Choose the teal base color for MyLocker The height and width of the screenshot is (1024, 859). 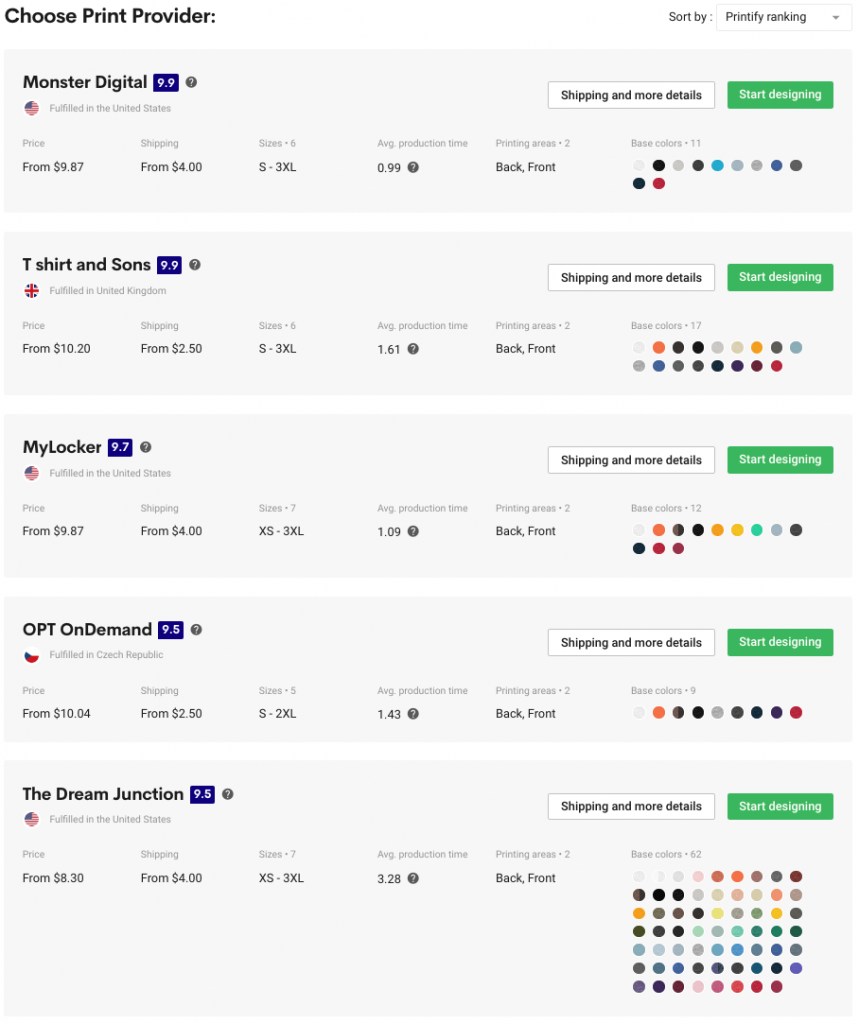(757, 530)
